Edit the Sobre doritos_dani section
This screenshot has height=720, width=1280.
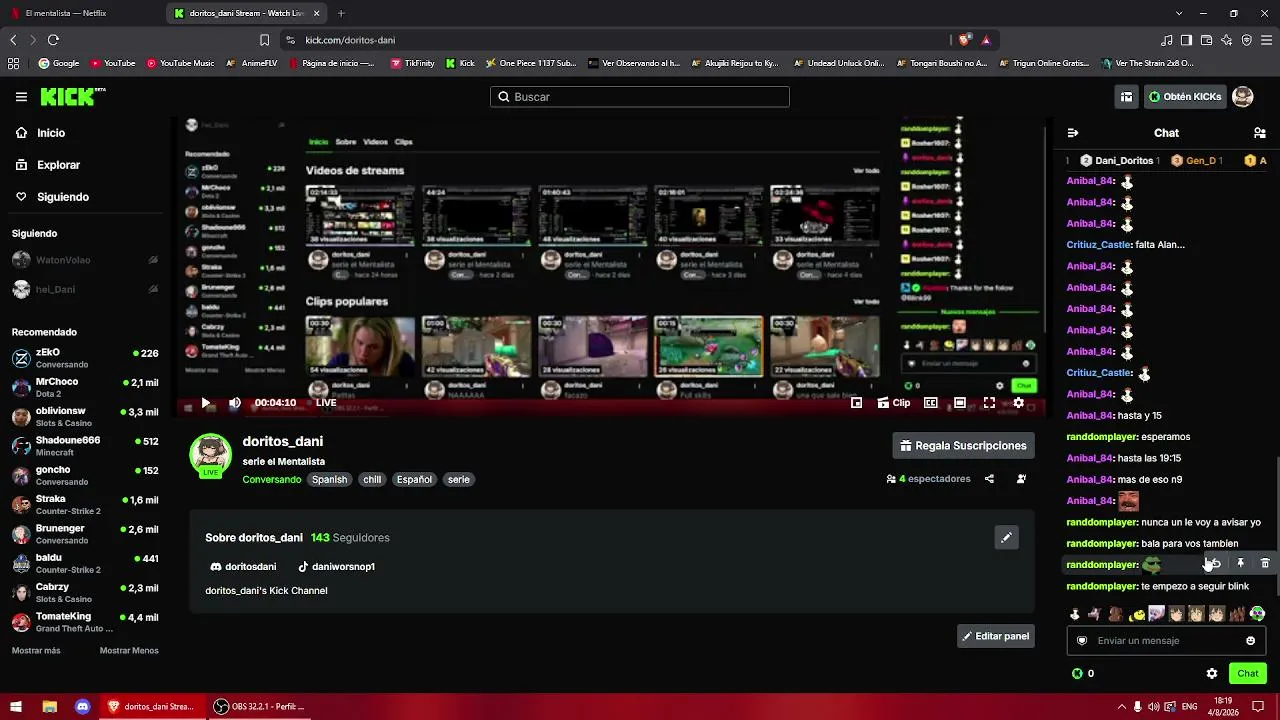click(x=1006, y=538)
